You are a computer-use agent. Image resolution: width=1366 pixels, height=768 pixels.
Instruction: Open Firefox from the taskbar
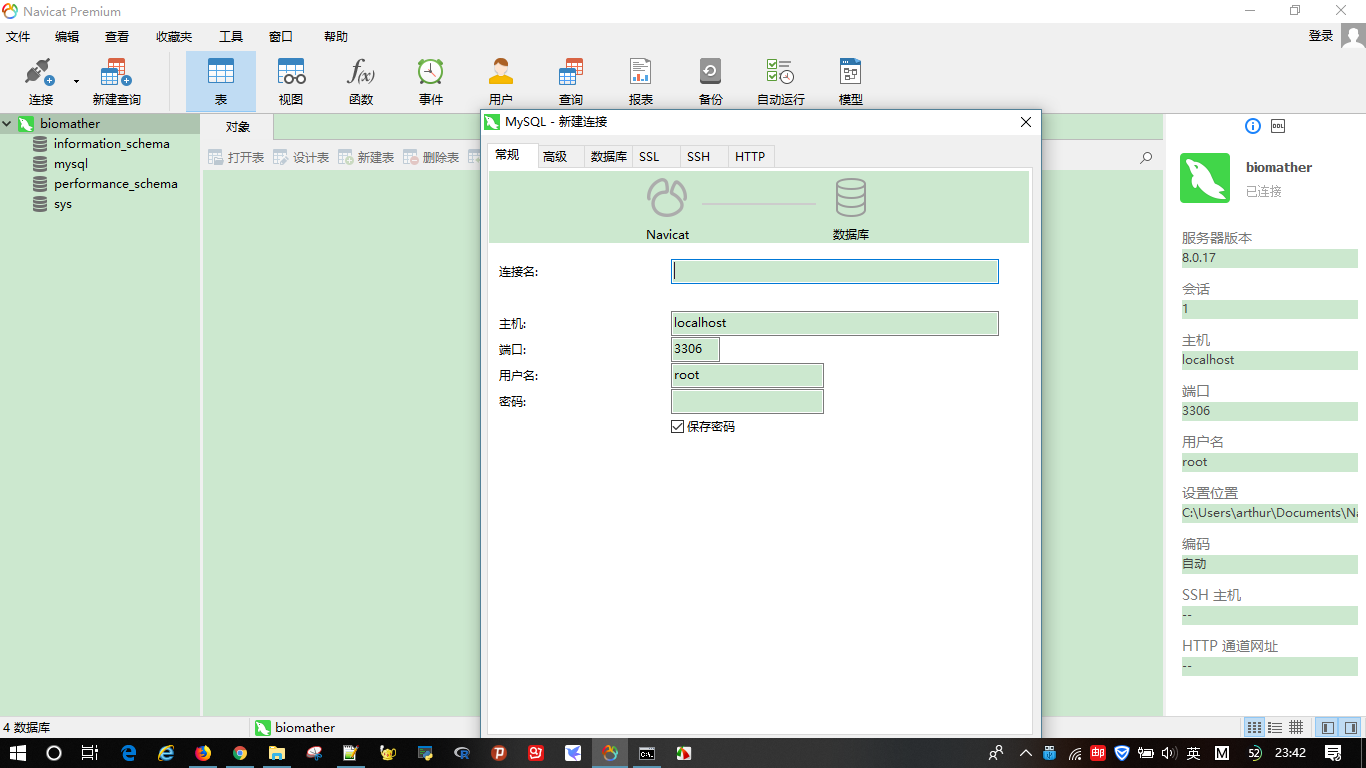pos(203,753)
